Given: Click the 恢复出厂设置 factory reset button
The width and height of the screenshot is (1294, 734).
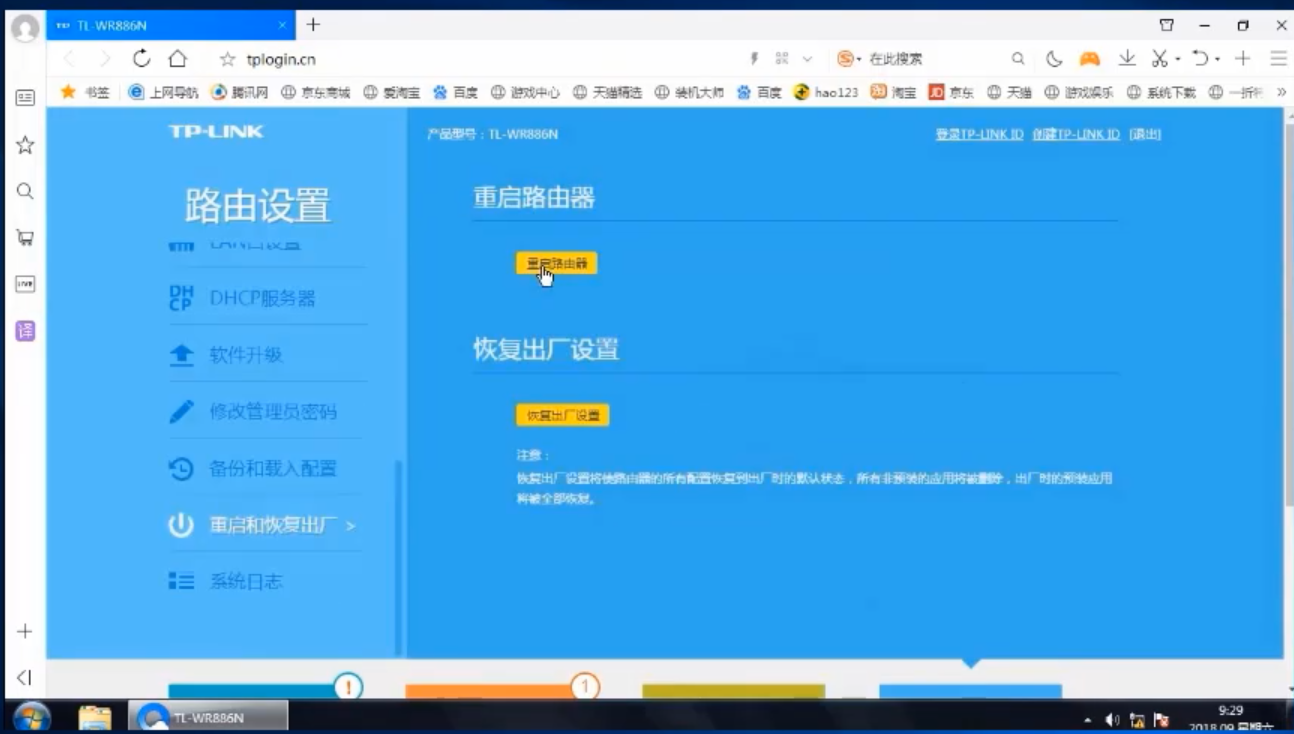Looking at the screenshot, I should click(562, 415).
